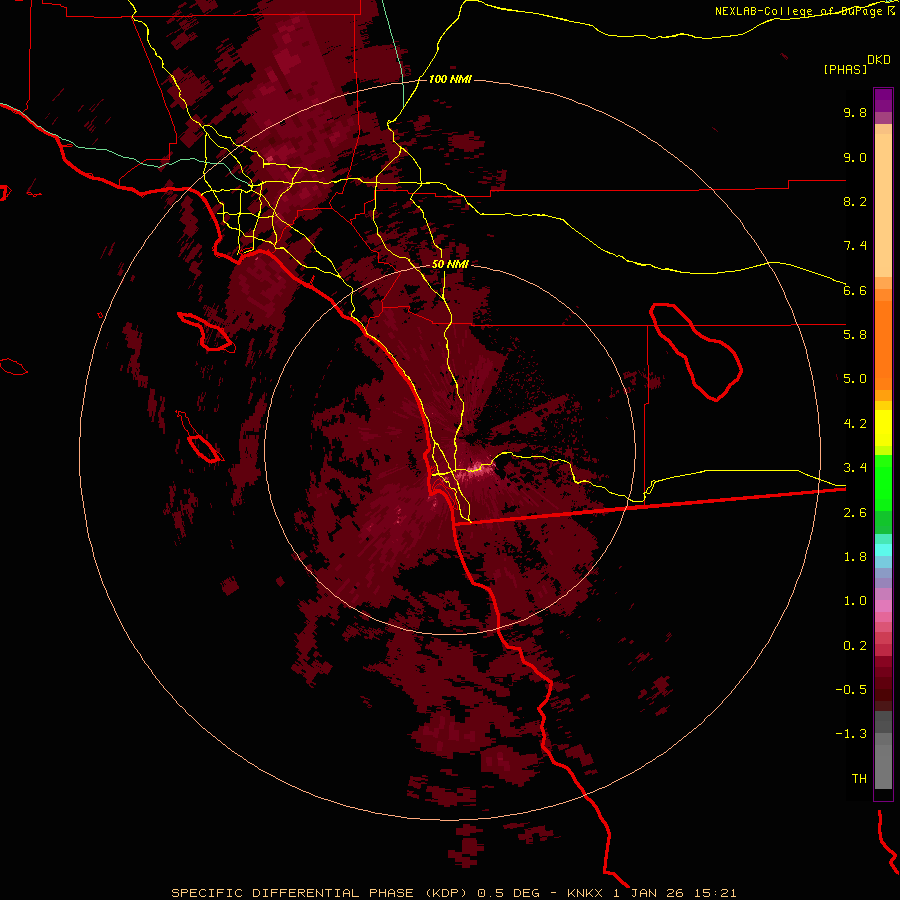Image resolution: width=900 pixels, height=900 pixels.
Task: Click the -1.3 scale value label
Action: point(851,734)
